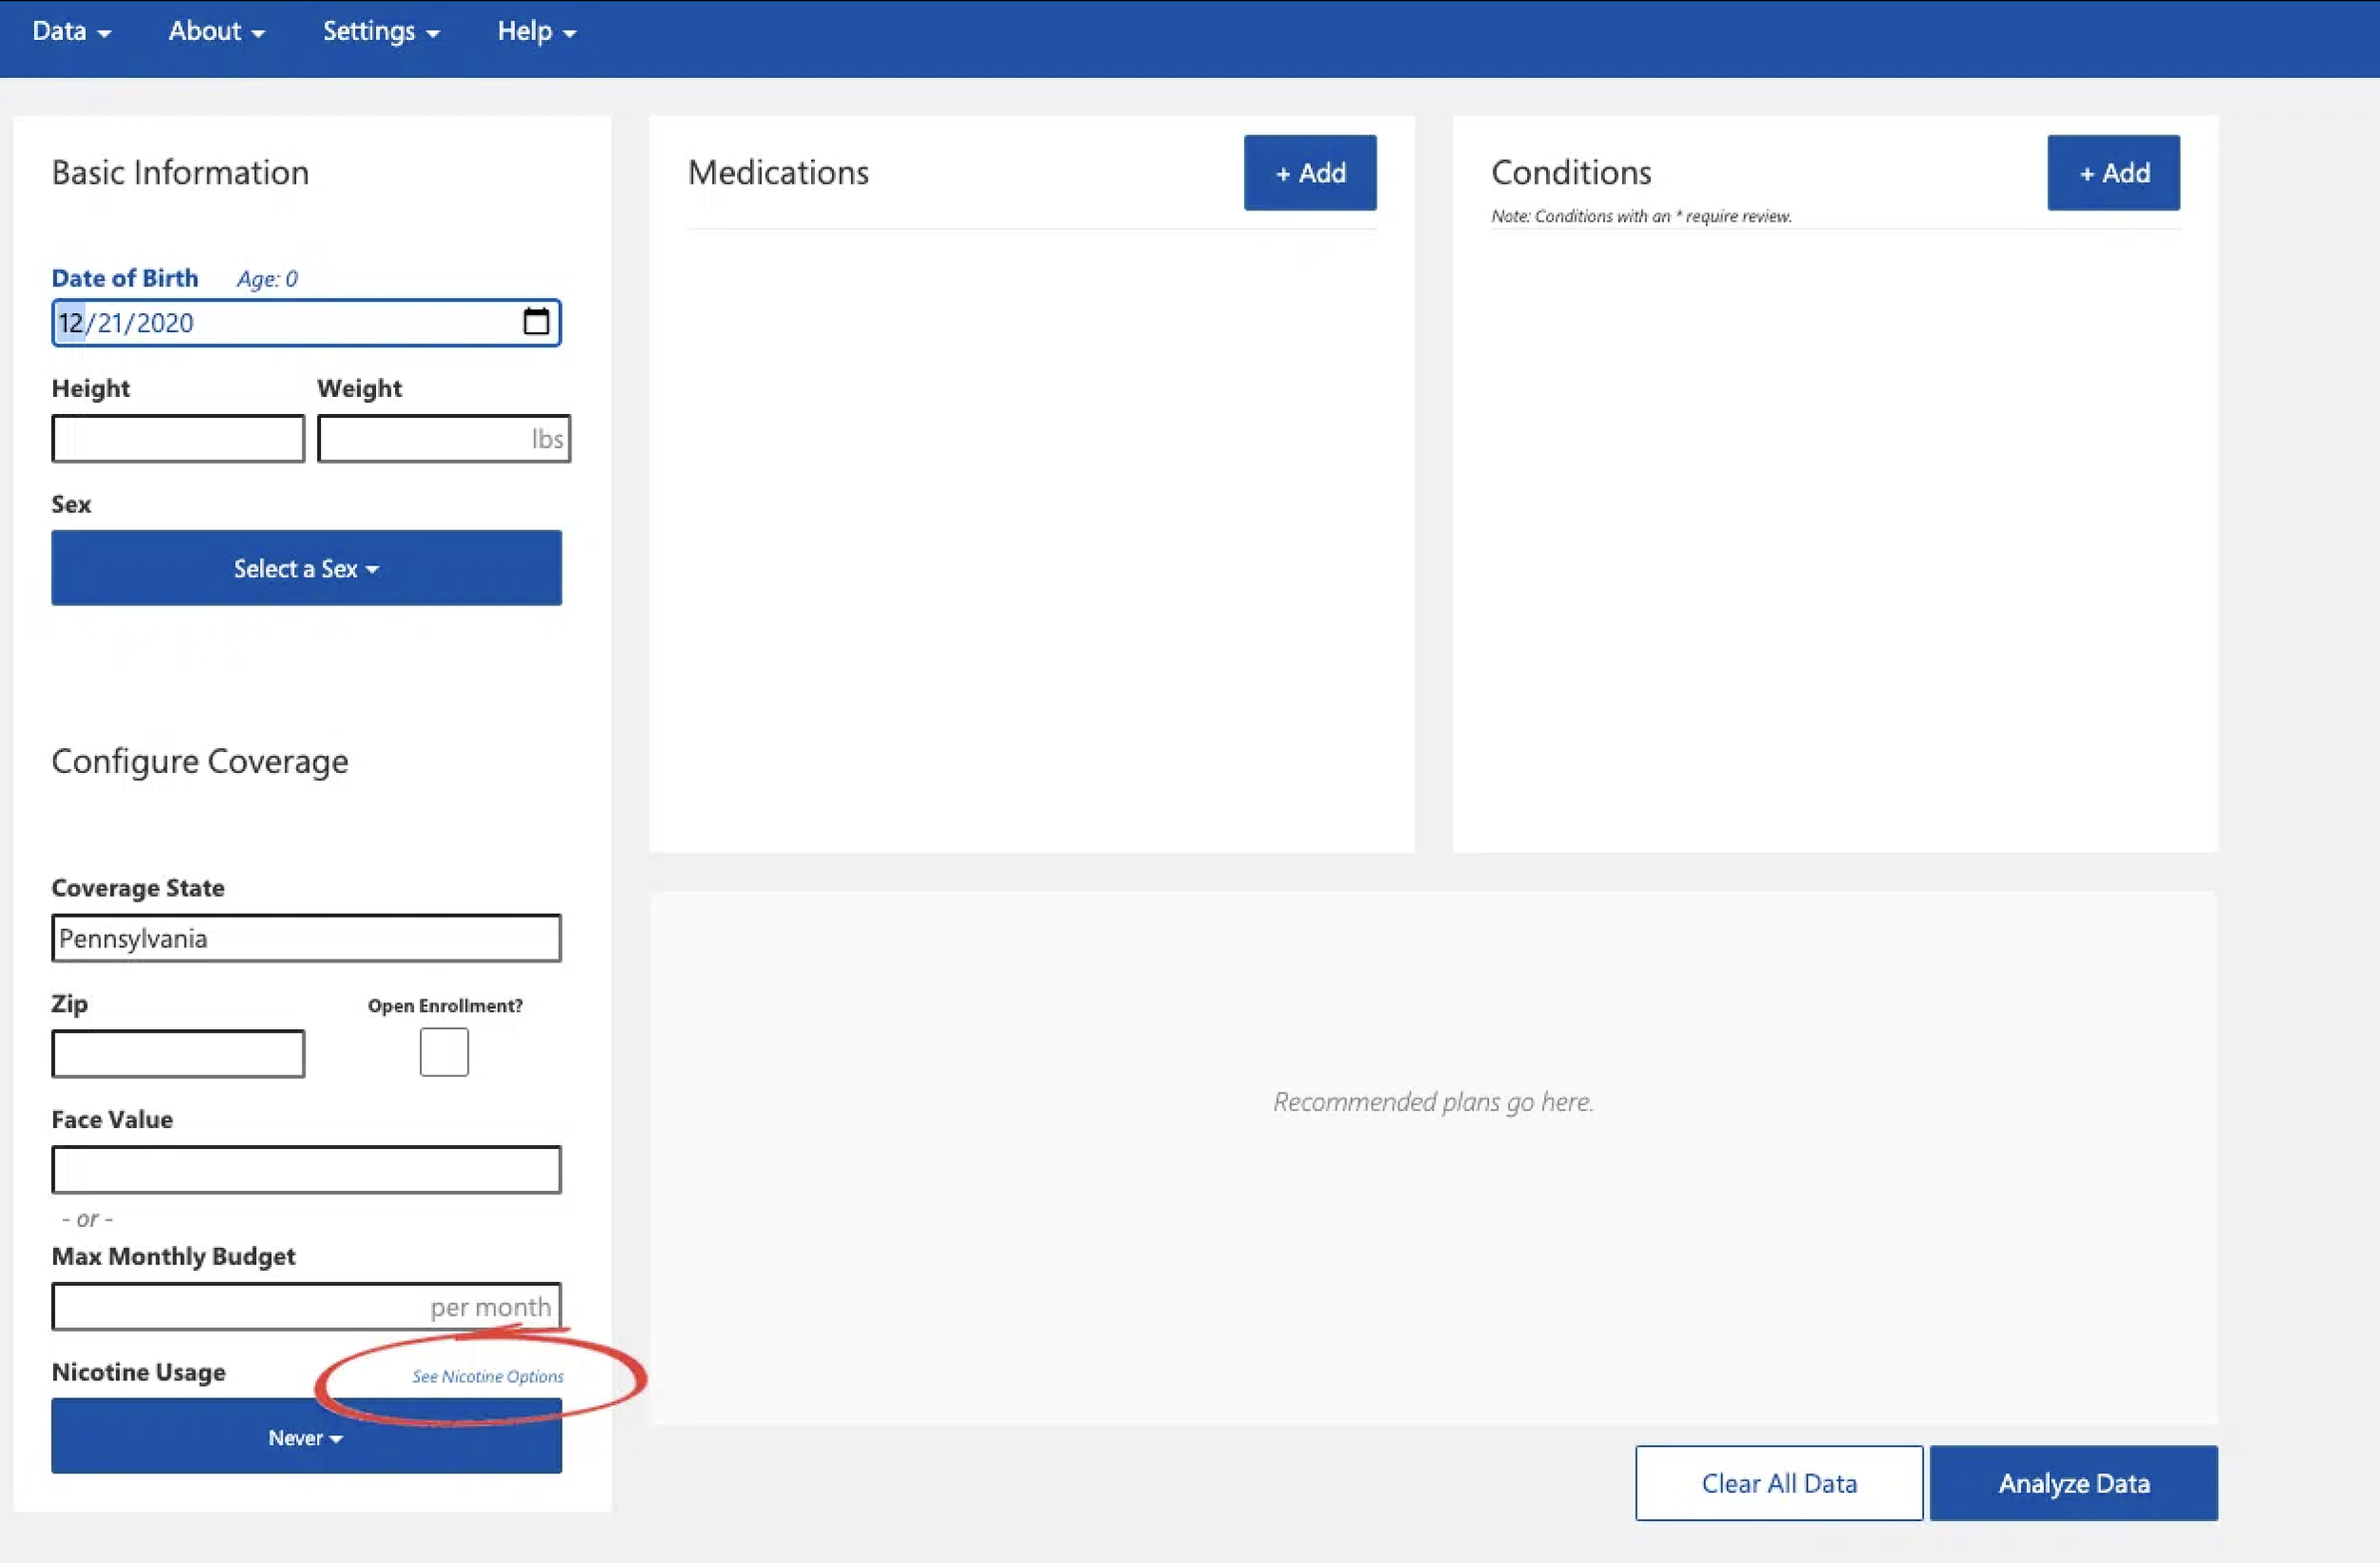This screenshot has height=1563, width=2380.
Task: Focus the Face Value field
Action: tap(306, 1170)
